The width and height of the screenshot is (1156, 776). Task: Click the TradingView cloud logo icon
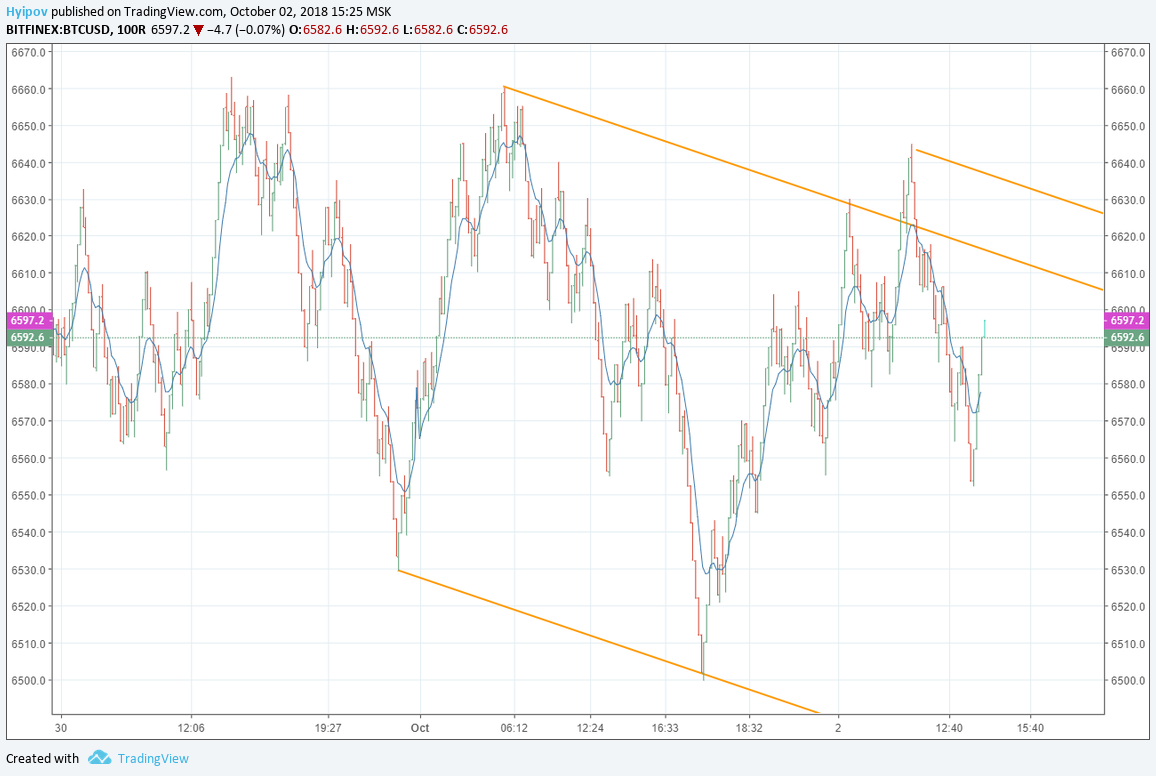click(100, 758)
